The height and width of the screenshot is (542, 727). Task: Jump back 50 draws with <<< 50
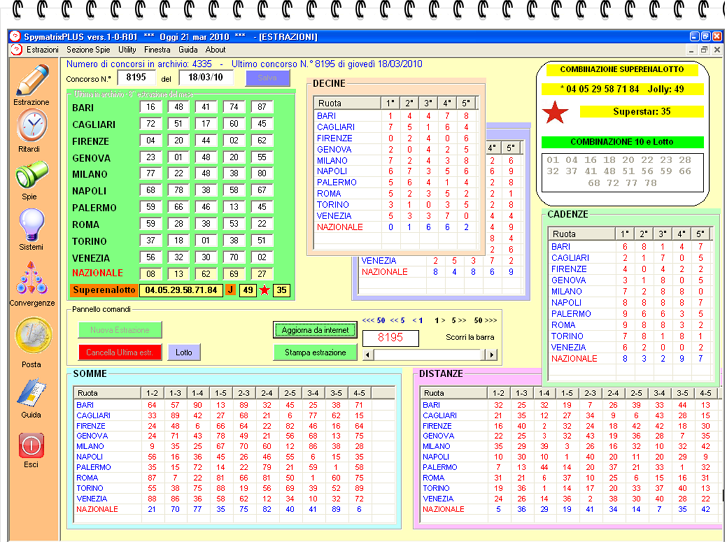click(374, 320)
